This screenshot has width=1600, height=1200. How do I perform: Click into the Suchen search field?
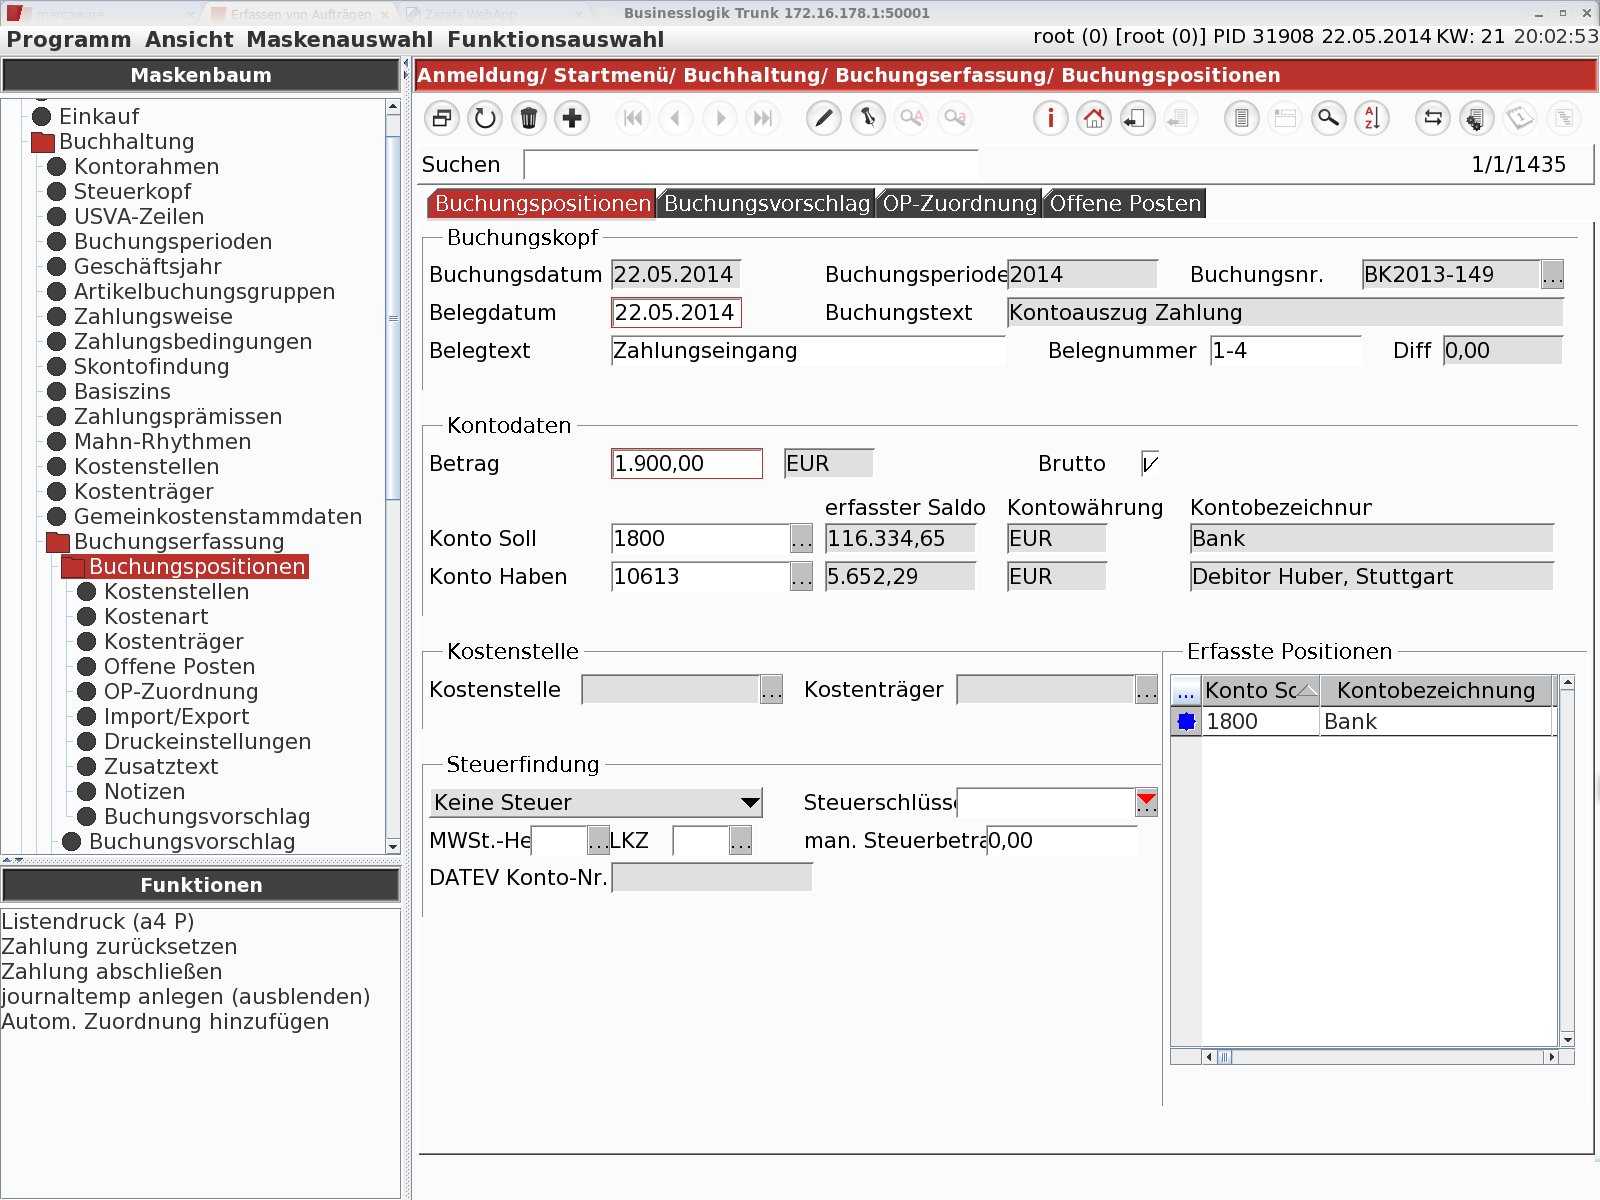pyautogui.click(x=751, y=165)
